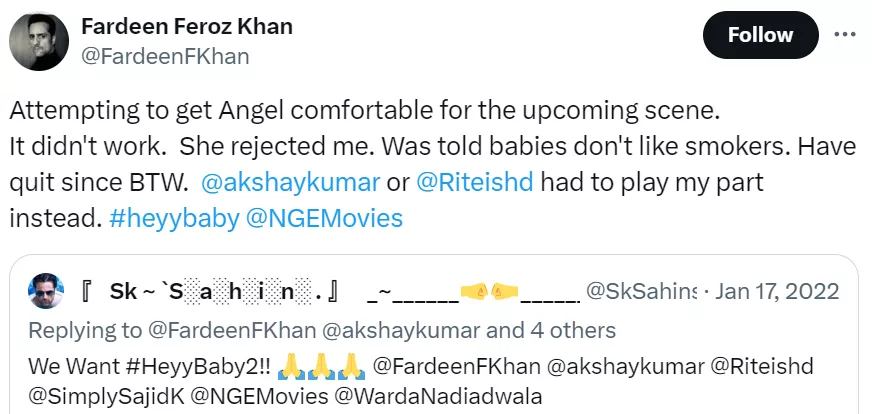
Task: Open the Fardeen Feroz Khan display name
Action: point(186,27)
